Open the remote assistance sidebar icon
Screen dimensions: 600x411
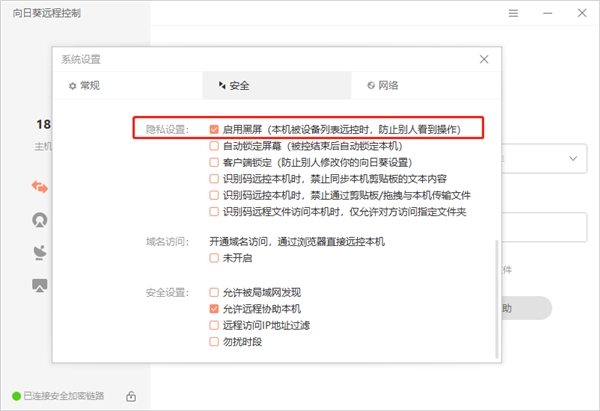[x=40, y=187]
